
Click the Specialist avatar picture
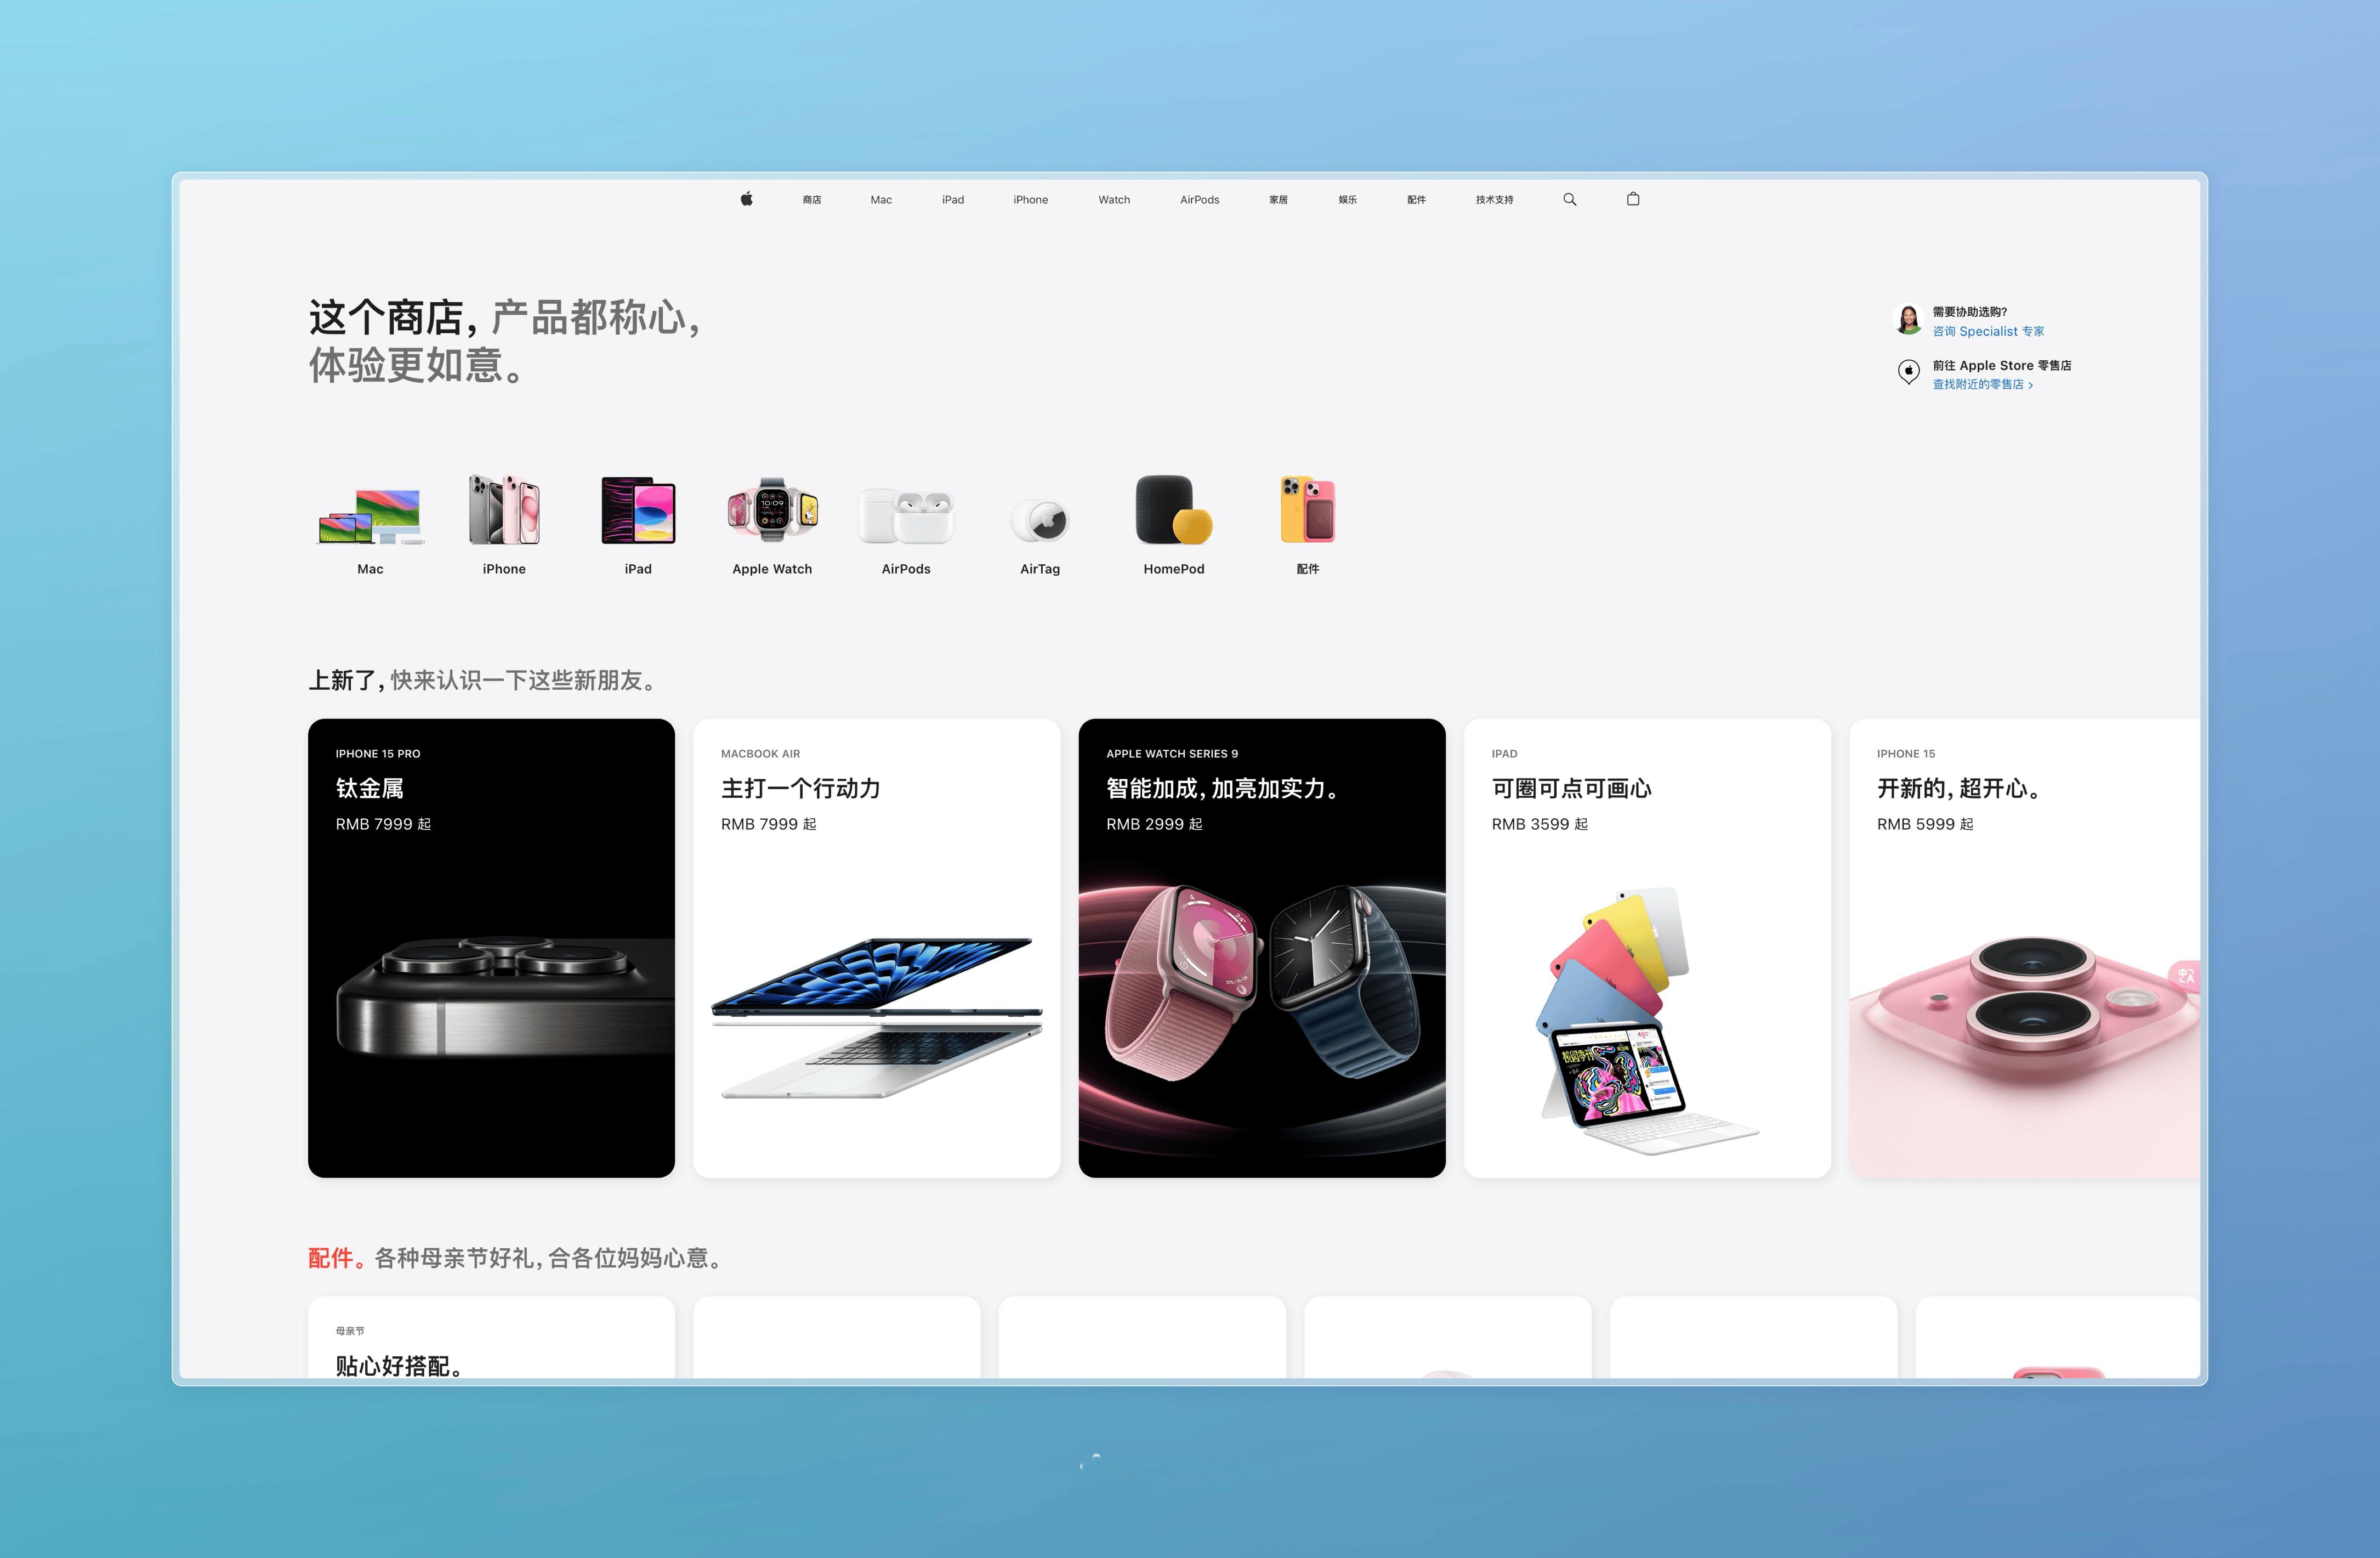(1909, 320)
